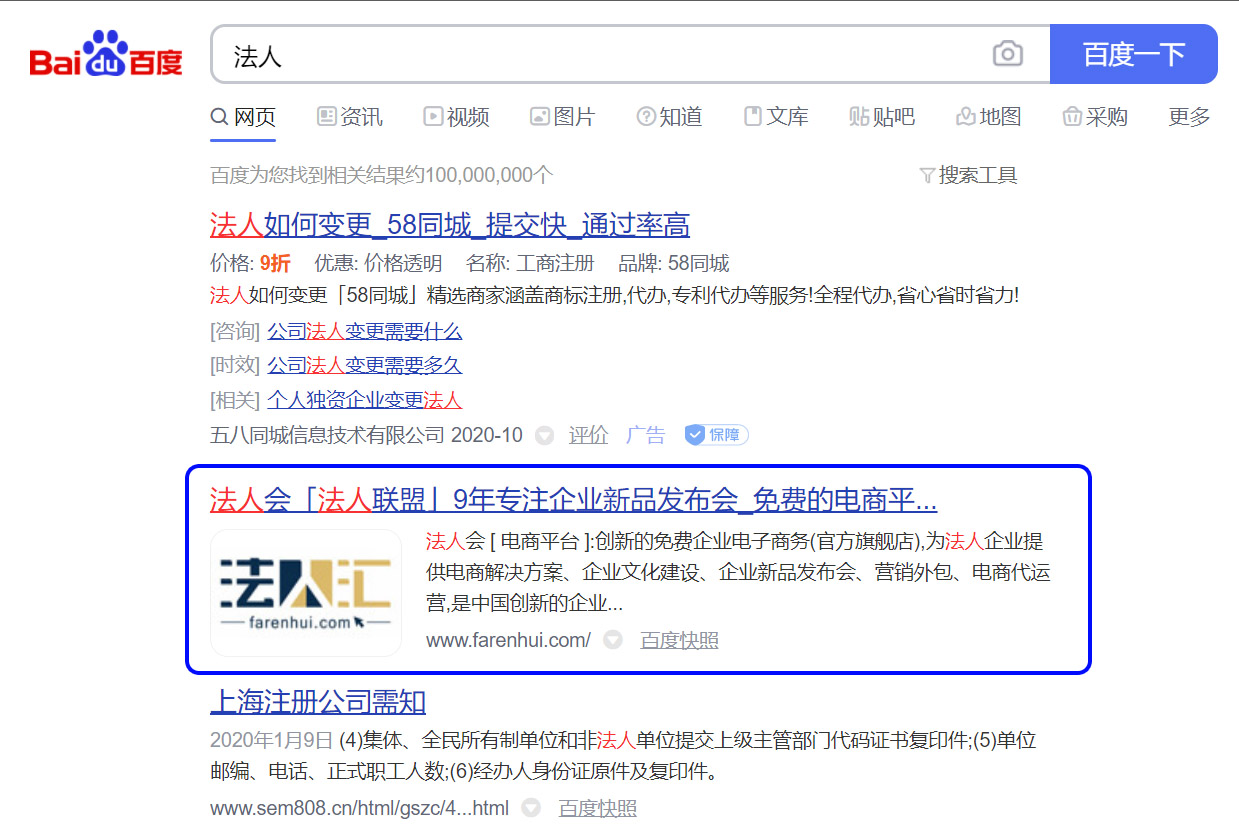Open result 法人会「法人联盟」9年专注企业新品发布会
Image resolution: width=1239 pixels, height=829 pixels.
point(573,499)
